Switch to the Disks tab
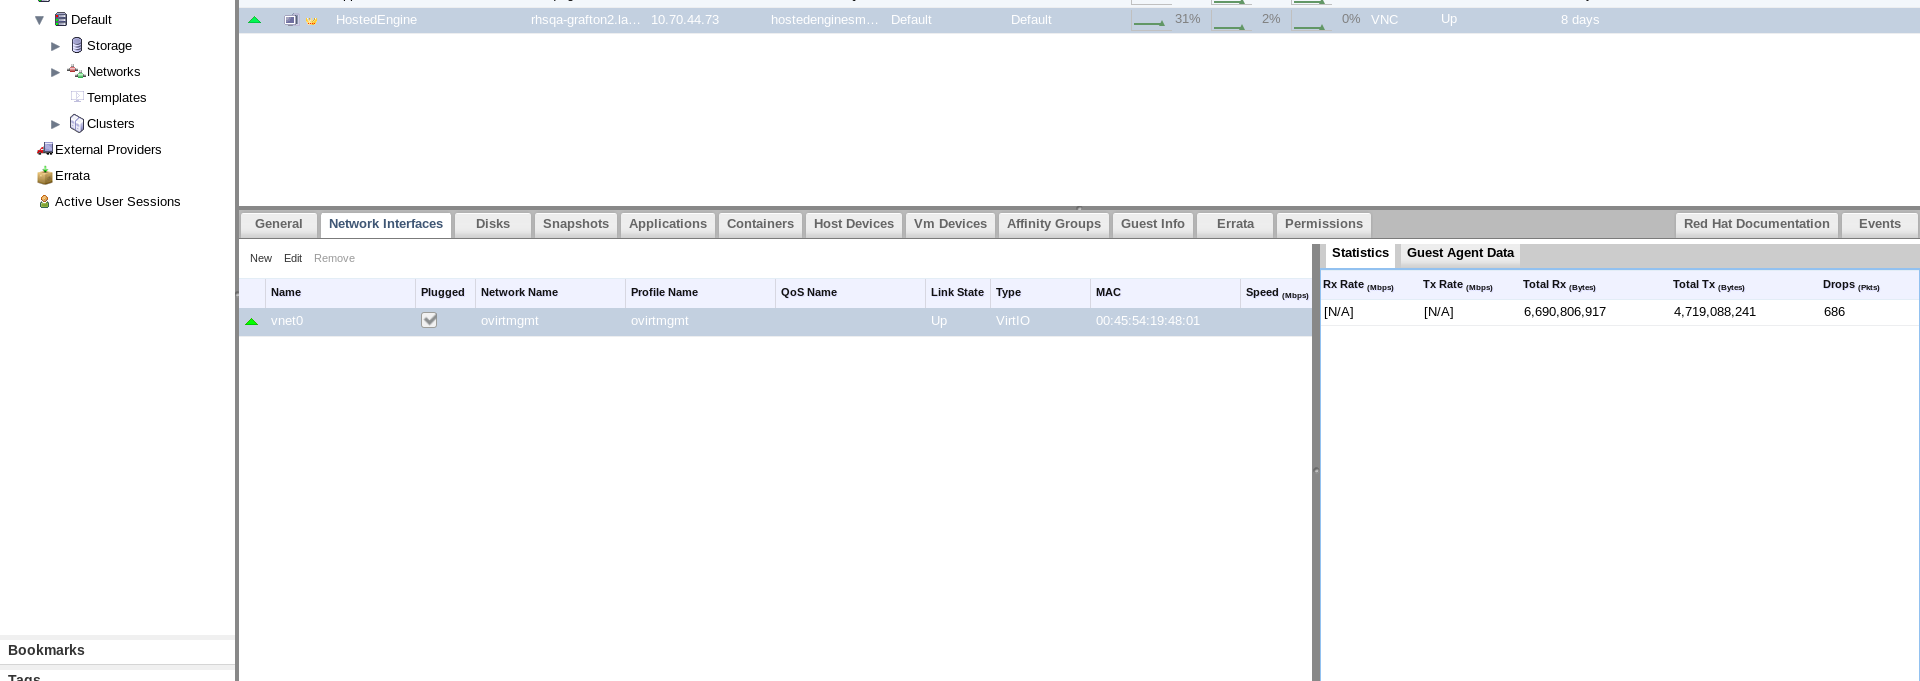Viewport: 1920px width, 681px height. click(492, 224)
